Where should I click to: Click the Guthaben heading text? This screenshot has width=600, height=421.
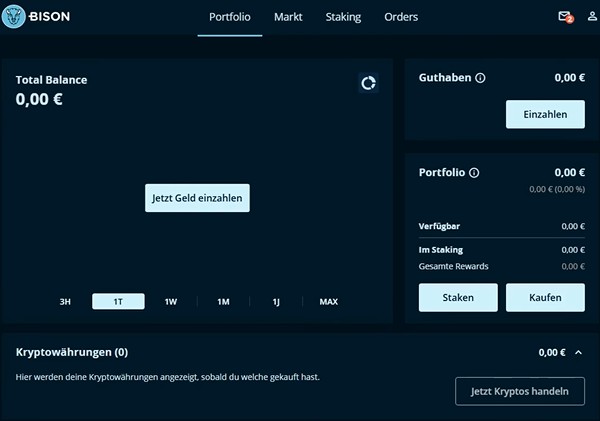(445, 78)
